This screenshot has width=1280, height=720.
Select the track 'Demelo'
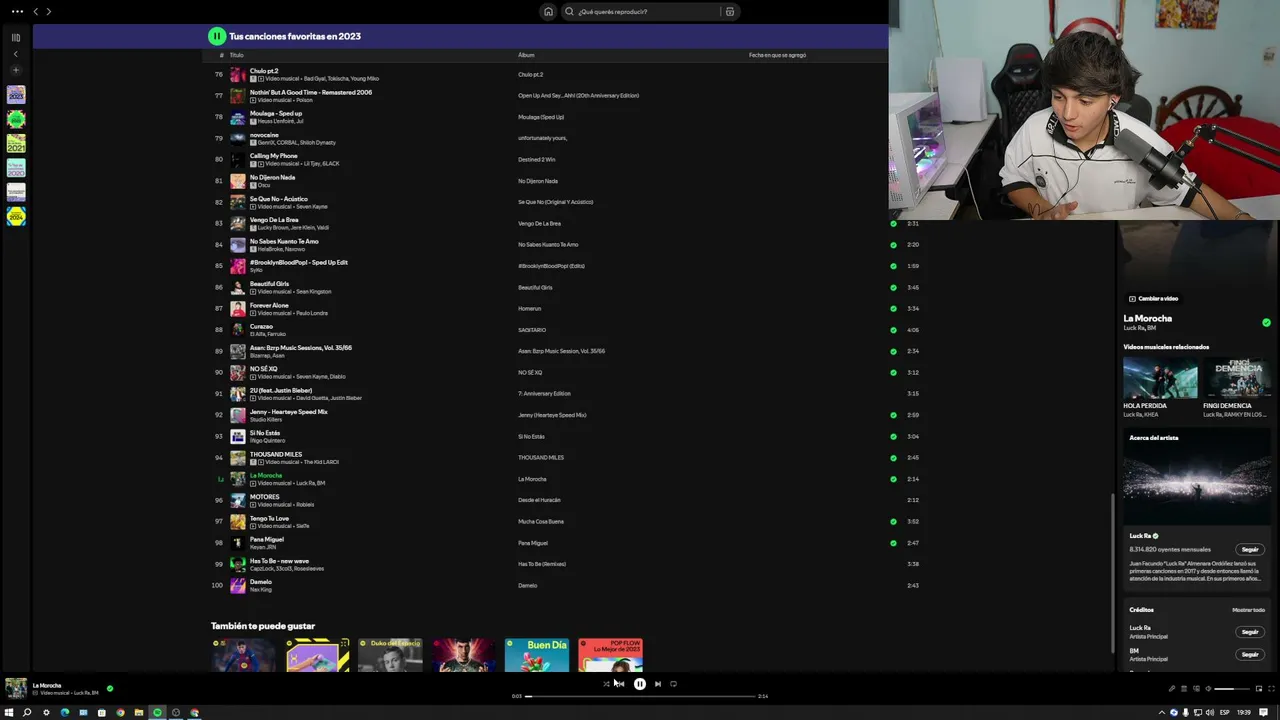coord(261,582)
